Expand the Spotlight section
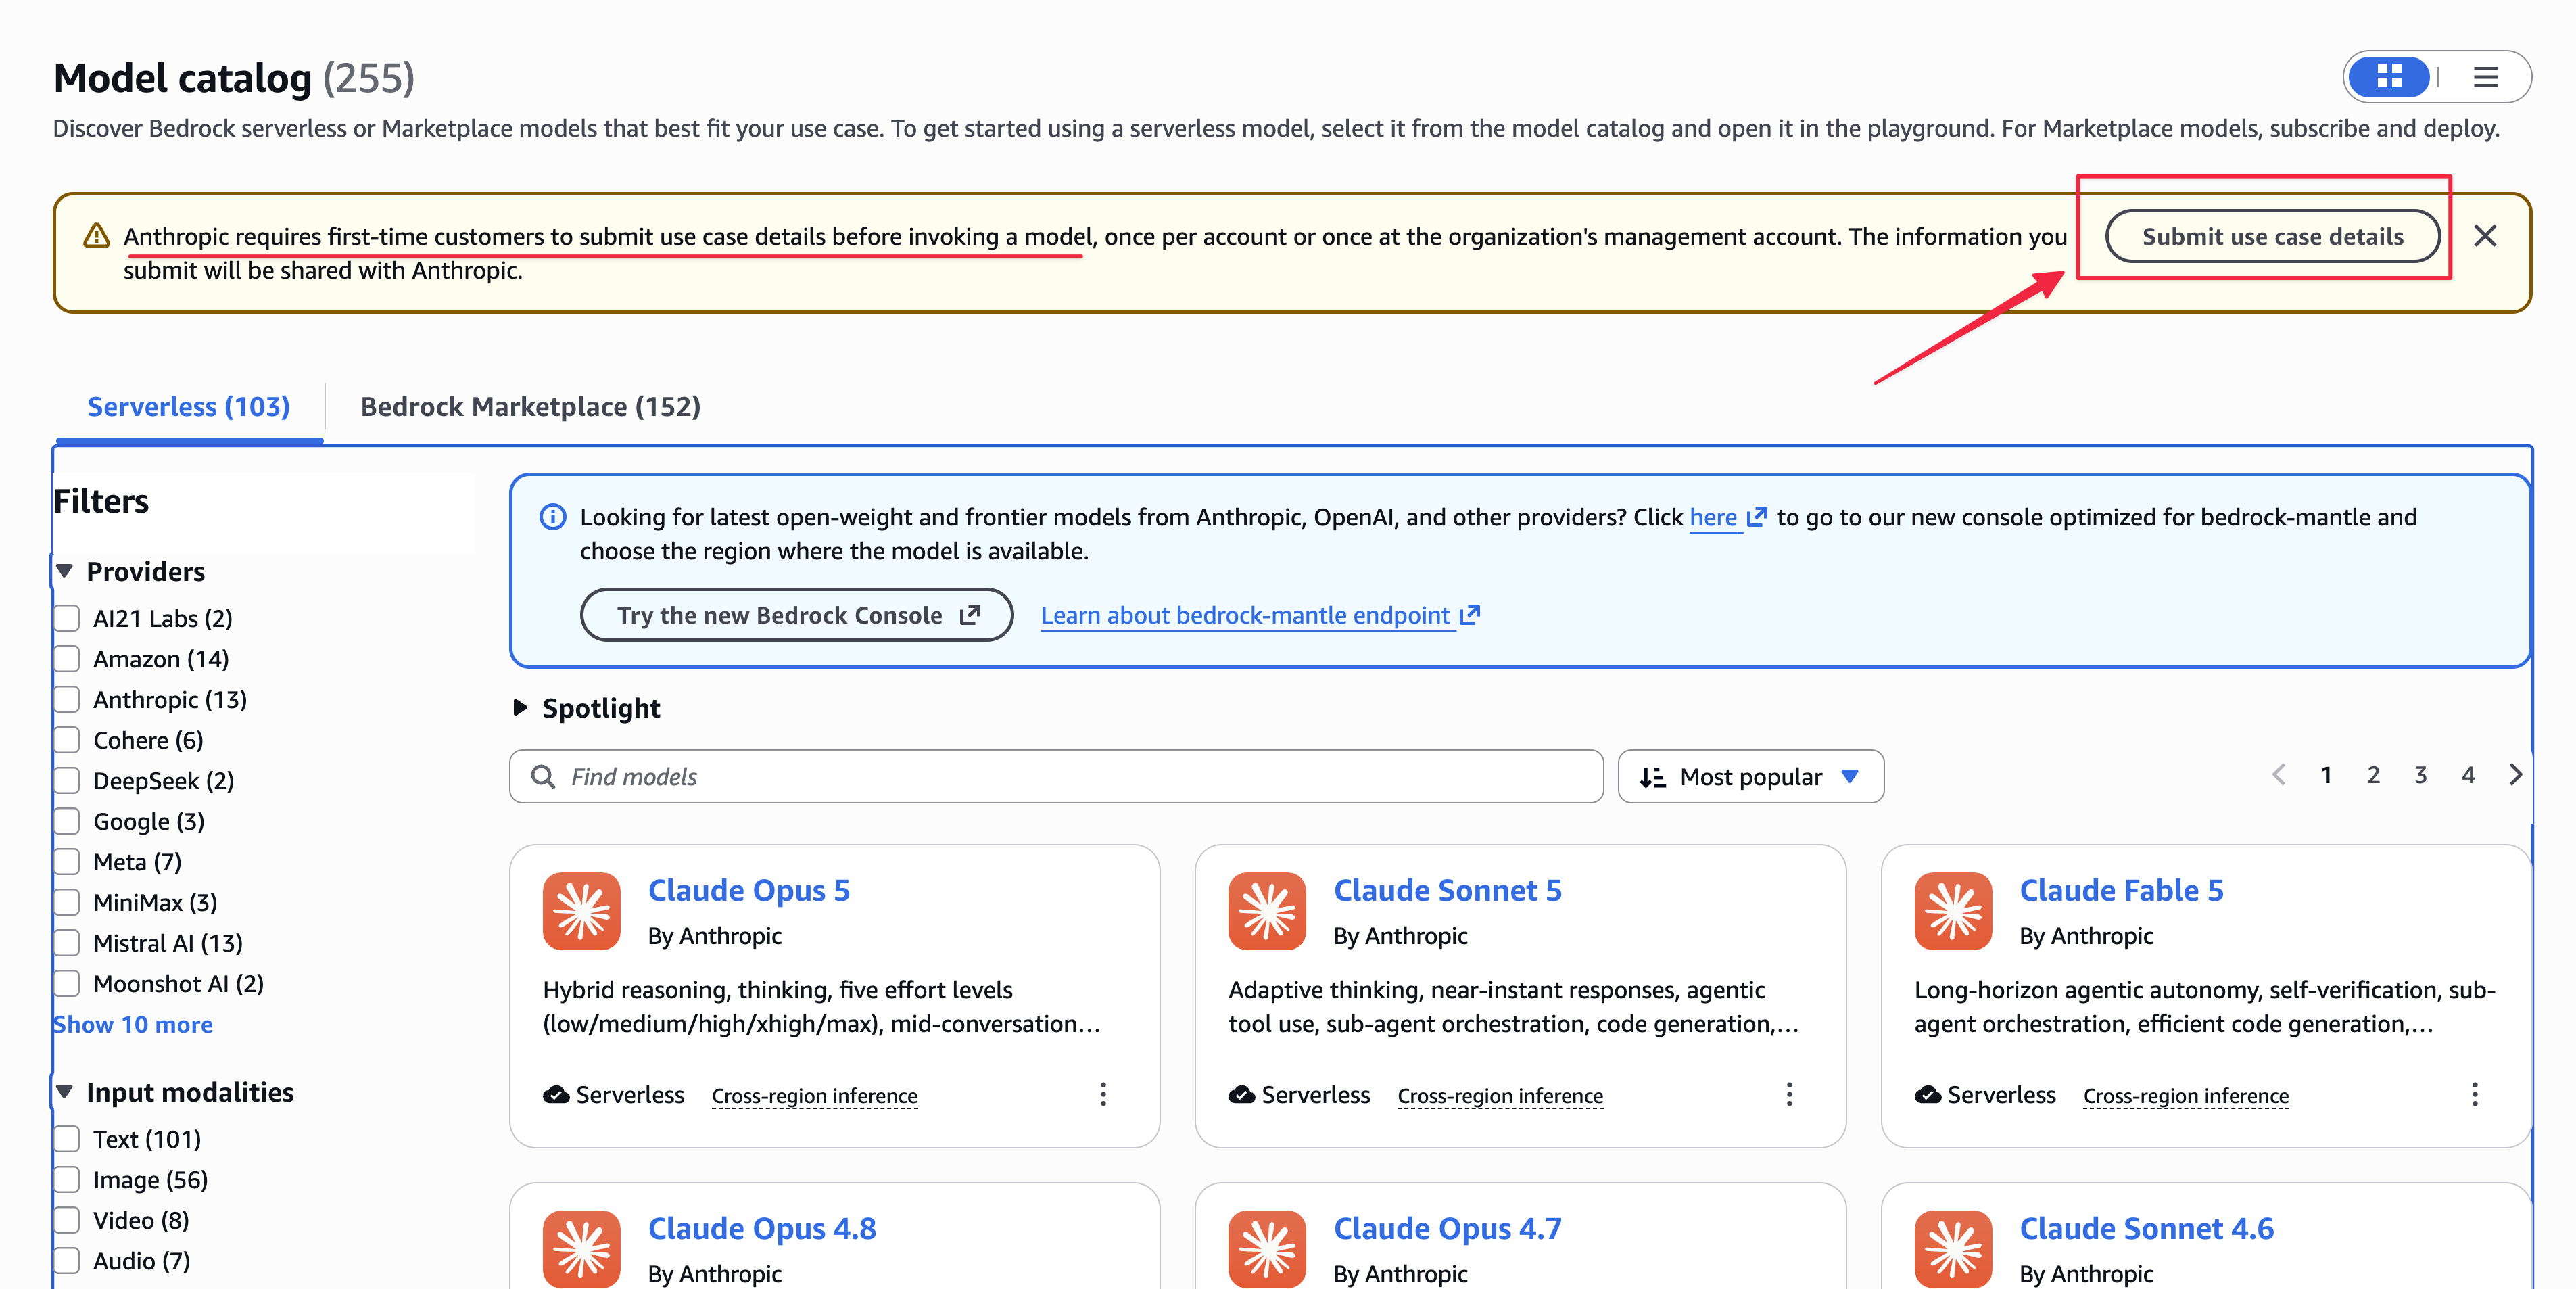Screen dimensions: 2576x1289 coord(520,708)
